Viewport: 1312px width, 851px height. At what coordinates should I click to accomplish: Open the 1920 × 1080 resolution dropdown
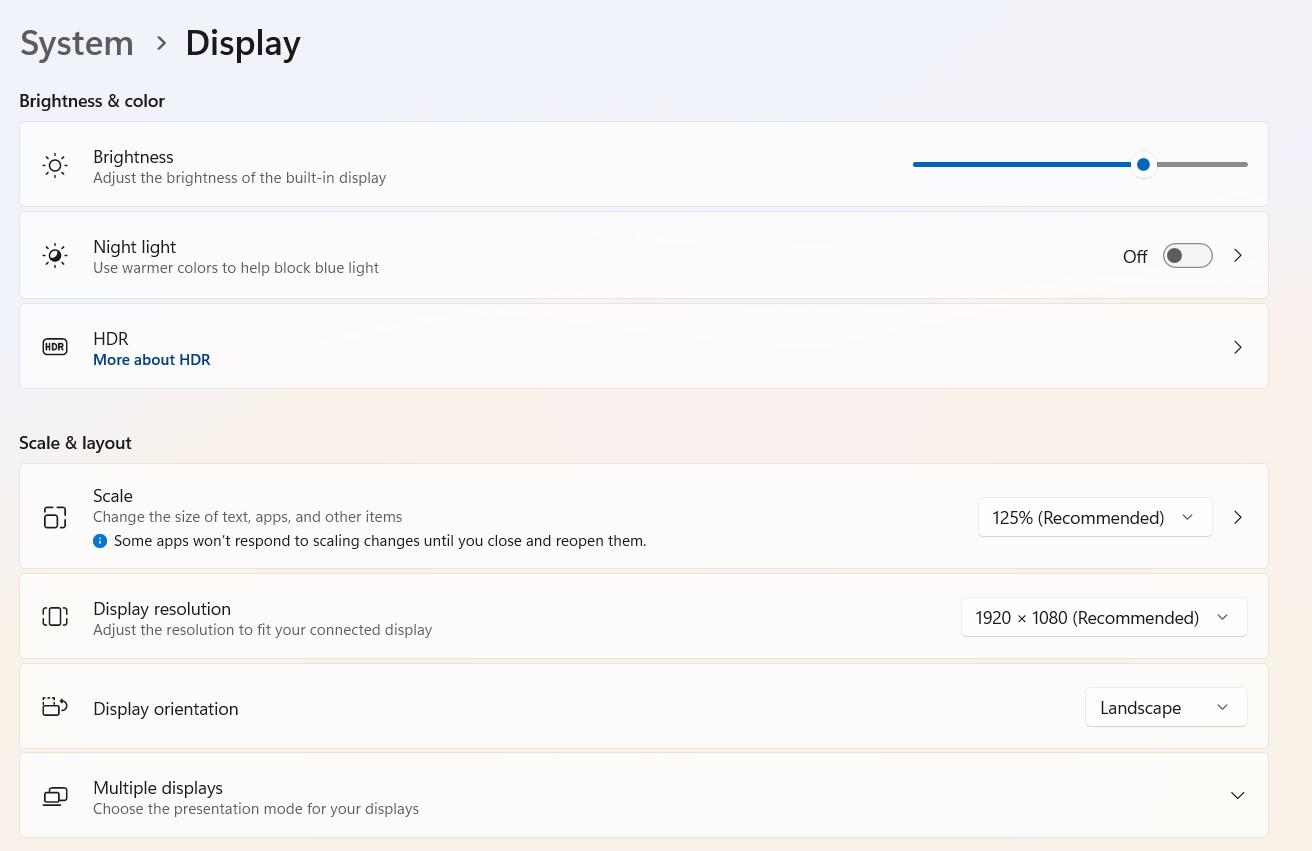point(1104,617)
